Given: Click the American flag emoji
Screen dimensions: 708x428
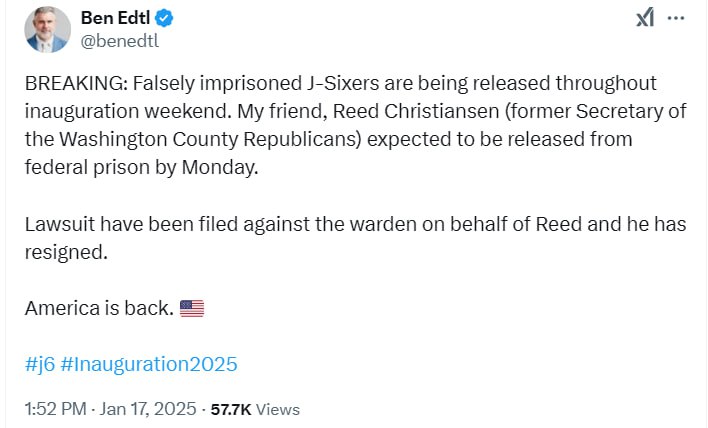Looking at the screenshot, I should [x=191, y=308].
